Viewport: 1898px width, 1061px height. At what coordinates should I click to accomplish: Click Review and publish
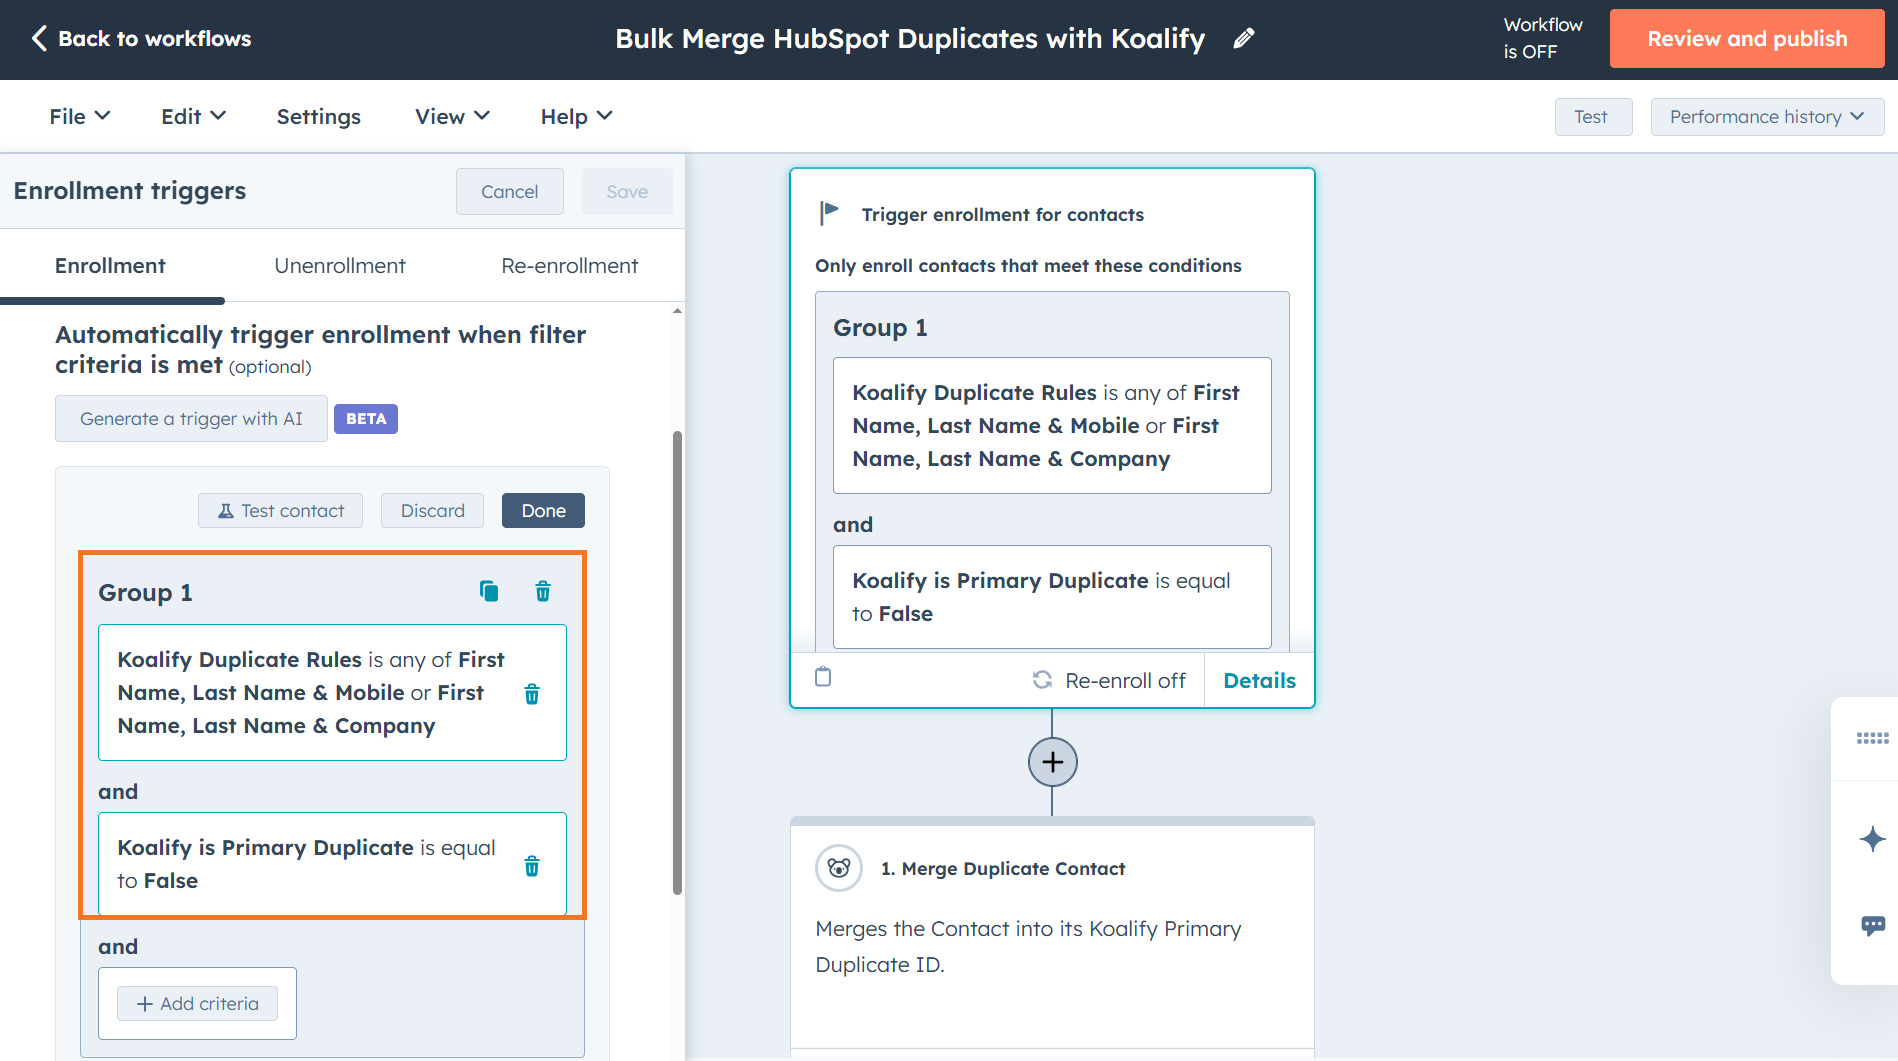click(1746, 38)
